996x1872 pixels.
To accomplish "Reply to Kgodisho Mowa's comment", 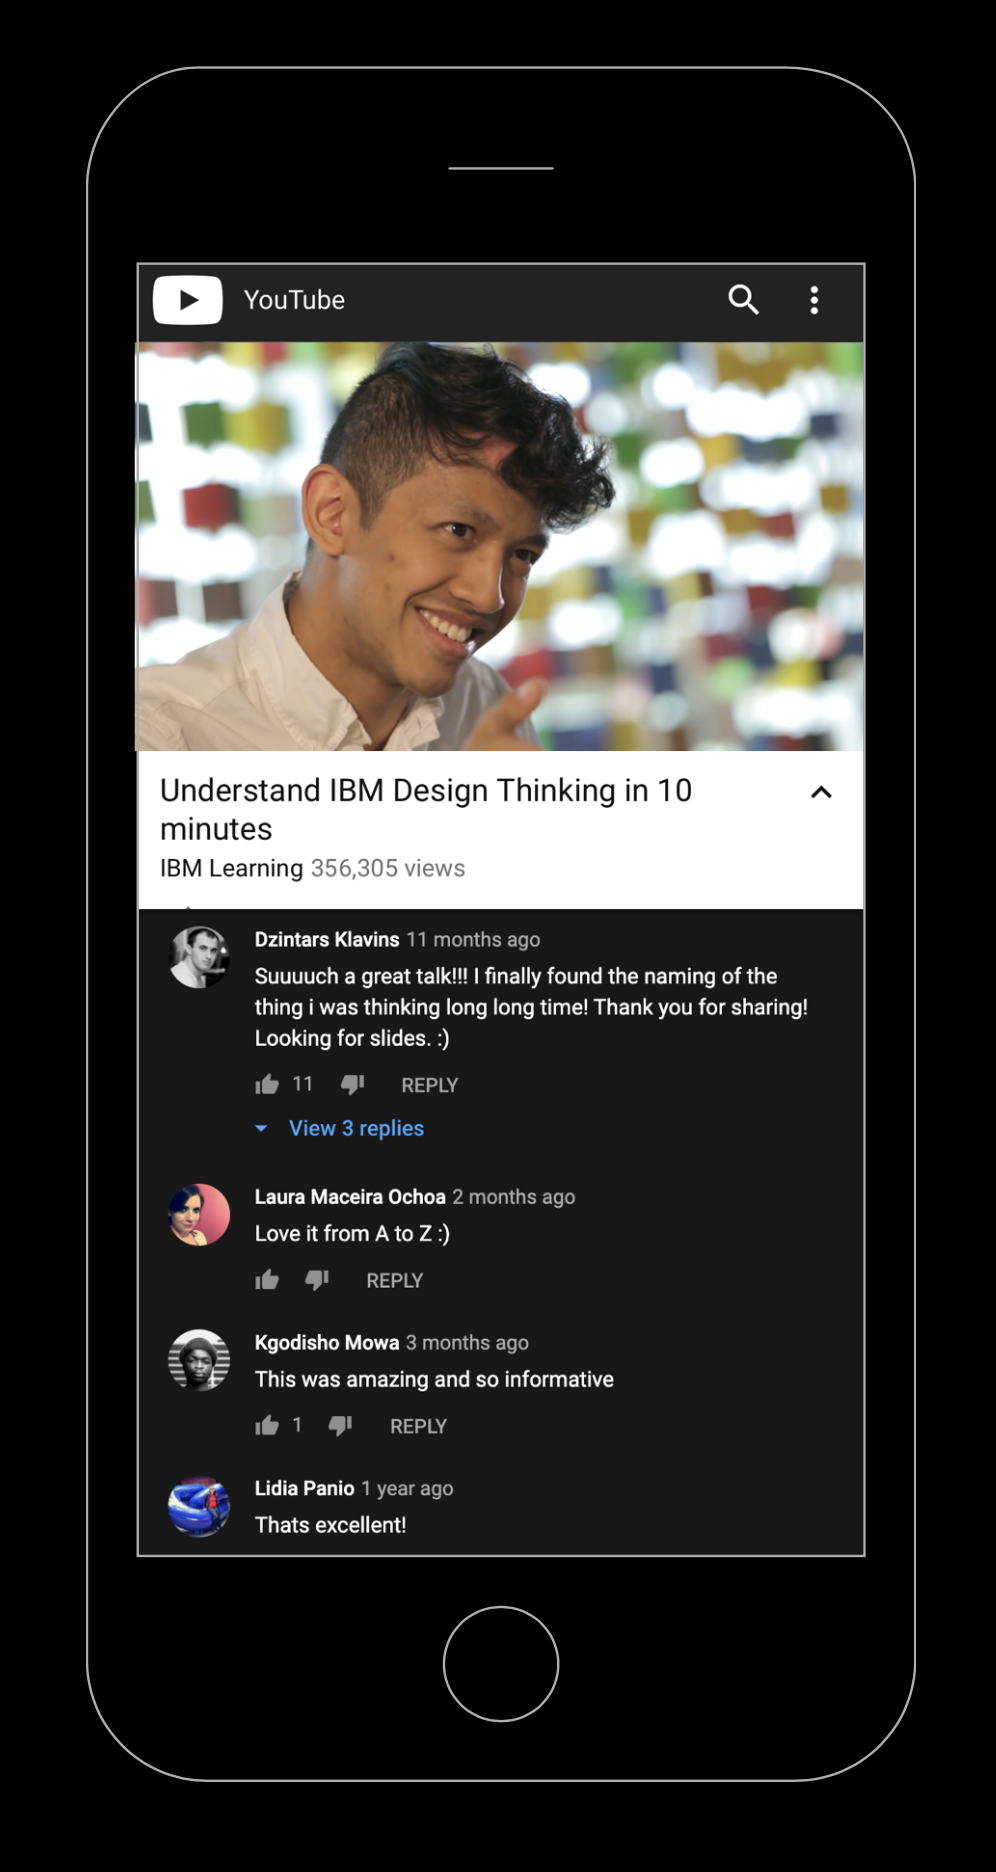I will 418,1426.
